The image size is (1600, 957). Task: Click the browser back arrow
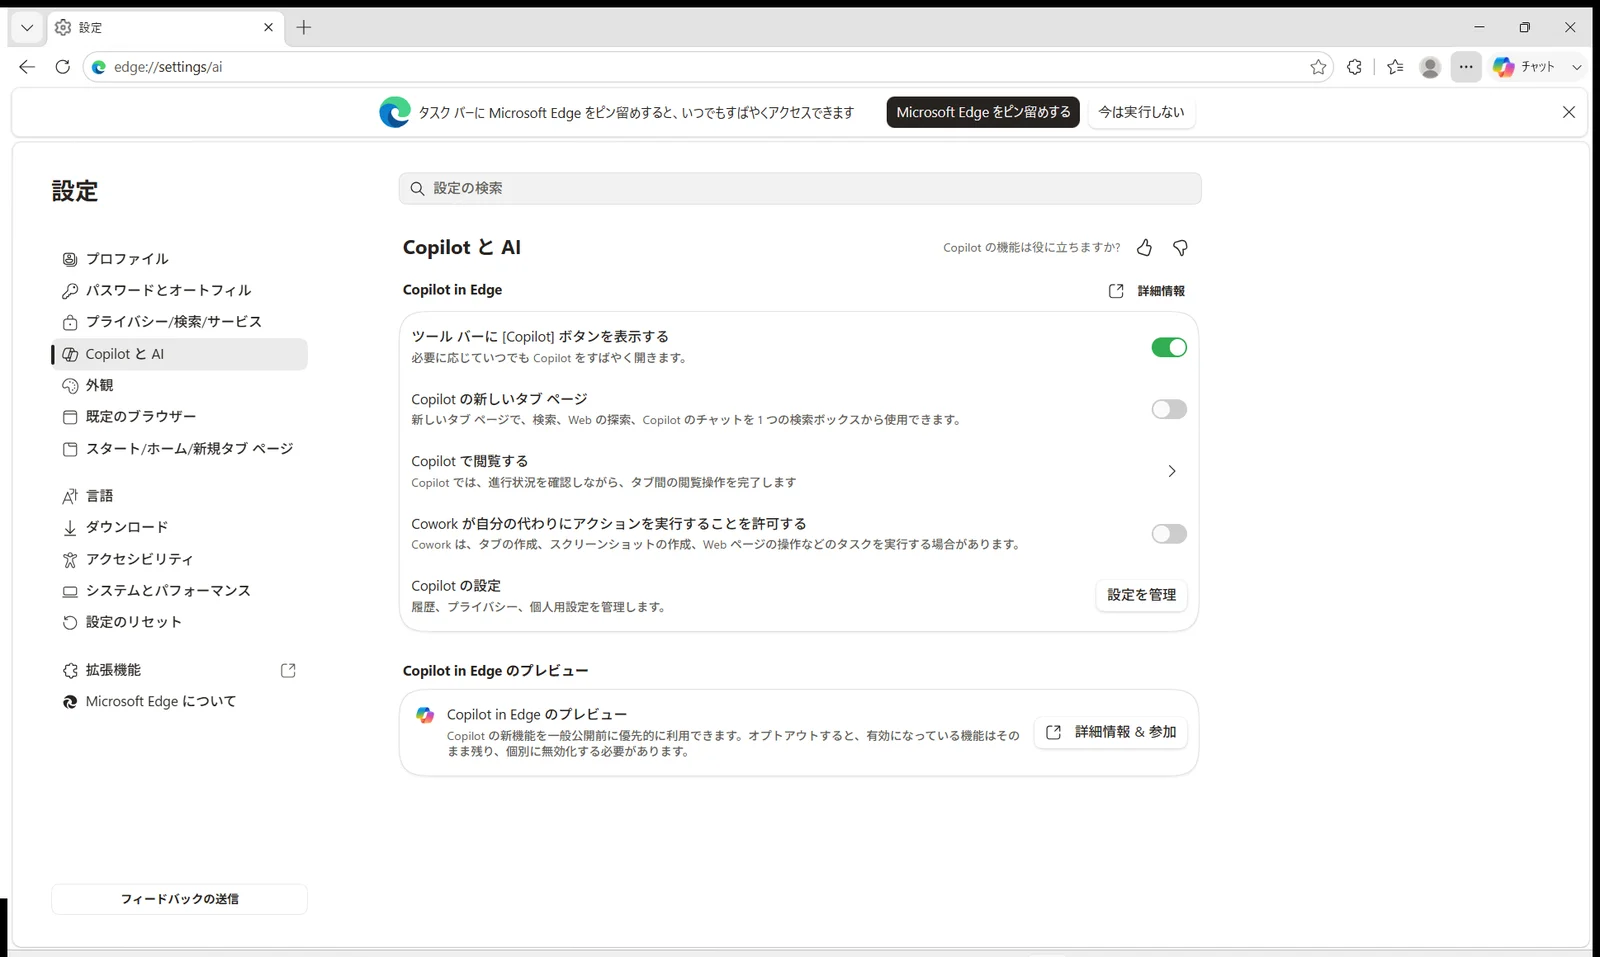[27, 67]
